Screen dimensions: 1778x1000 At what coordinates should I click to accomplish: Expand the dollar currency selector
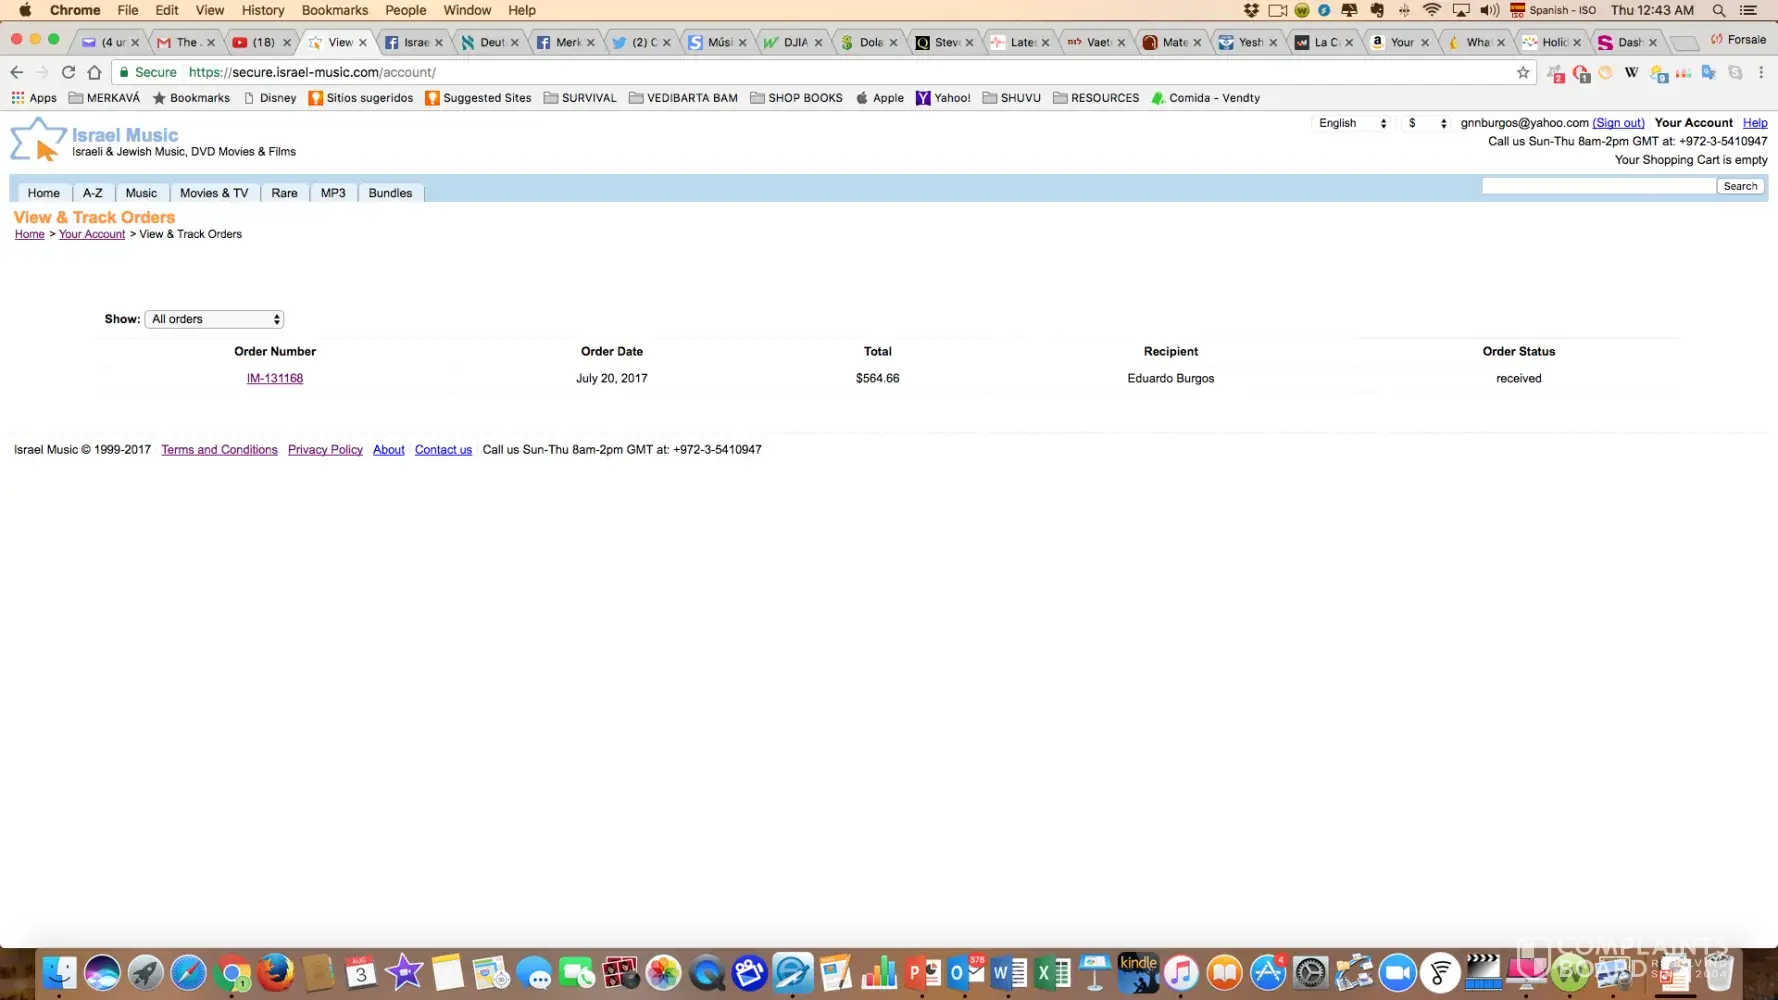point(1426,123)
